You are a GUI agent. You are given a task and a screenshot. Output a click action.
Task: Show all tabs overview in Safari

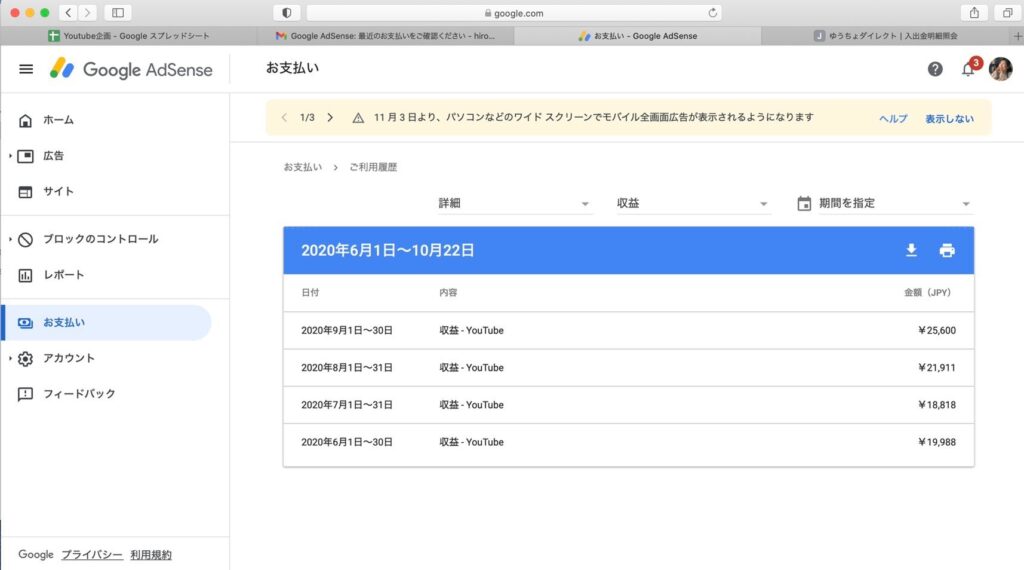click(x=1008, y=12)
